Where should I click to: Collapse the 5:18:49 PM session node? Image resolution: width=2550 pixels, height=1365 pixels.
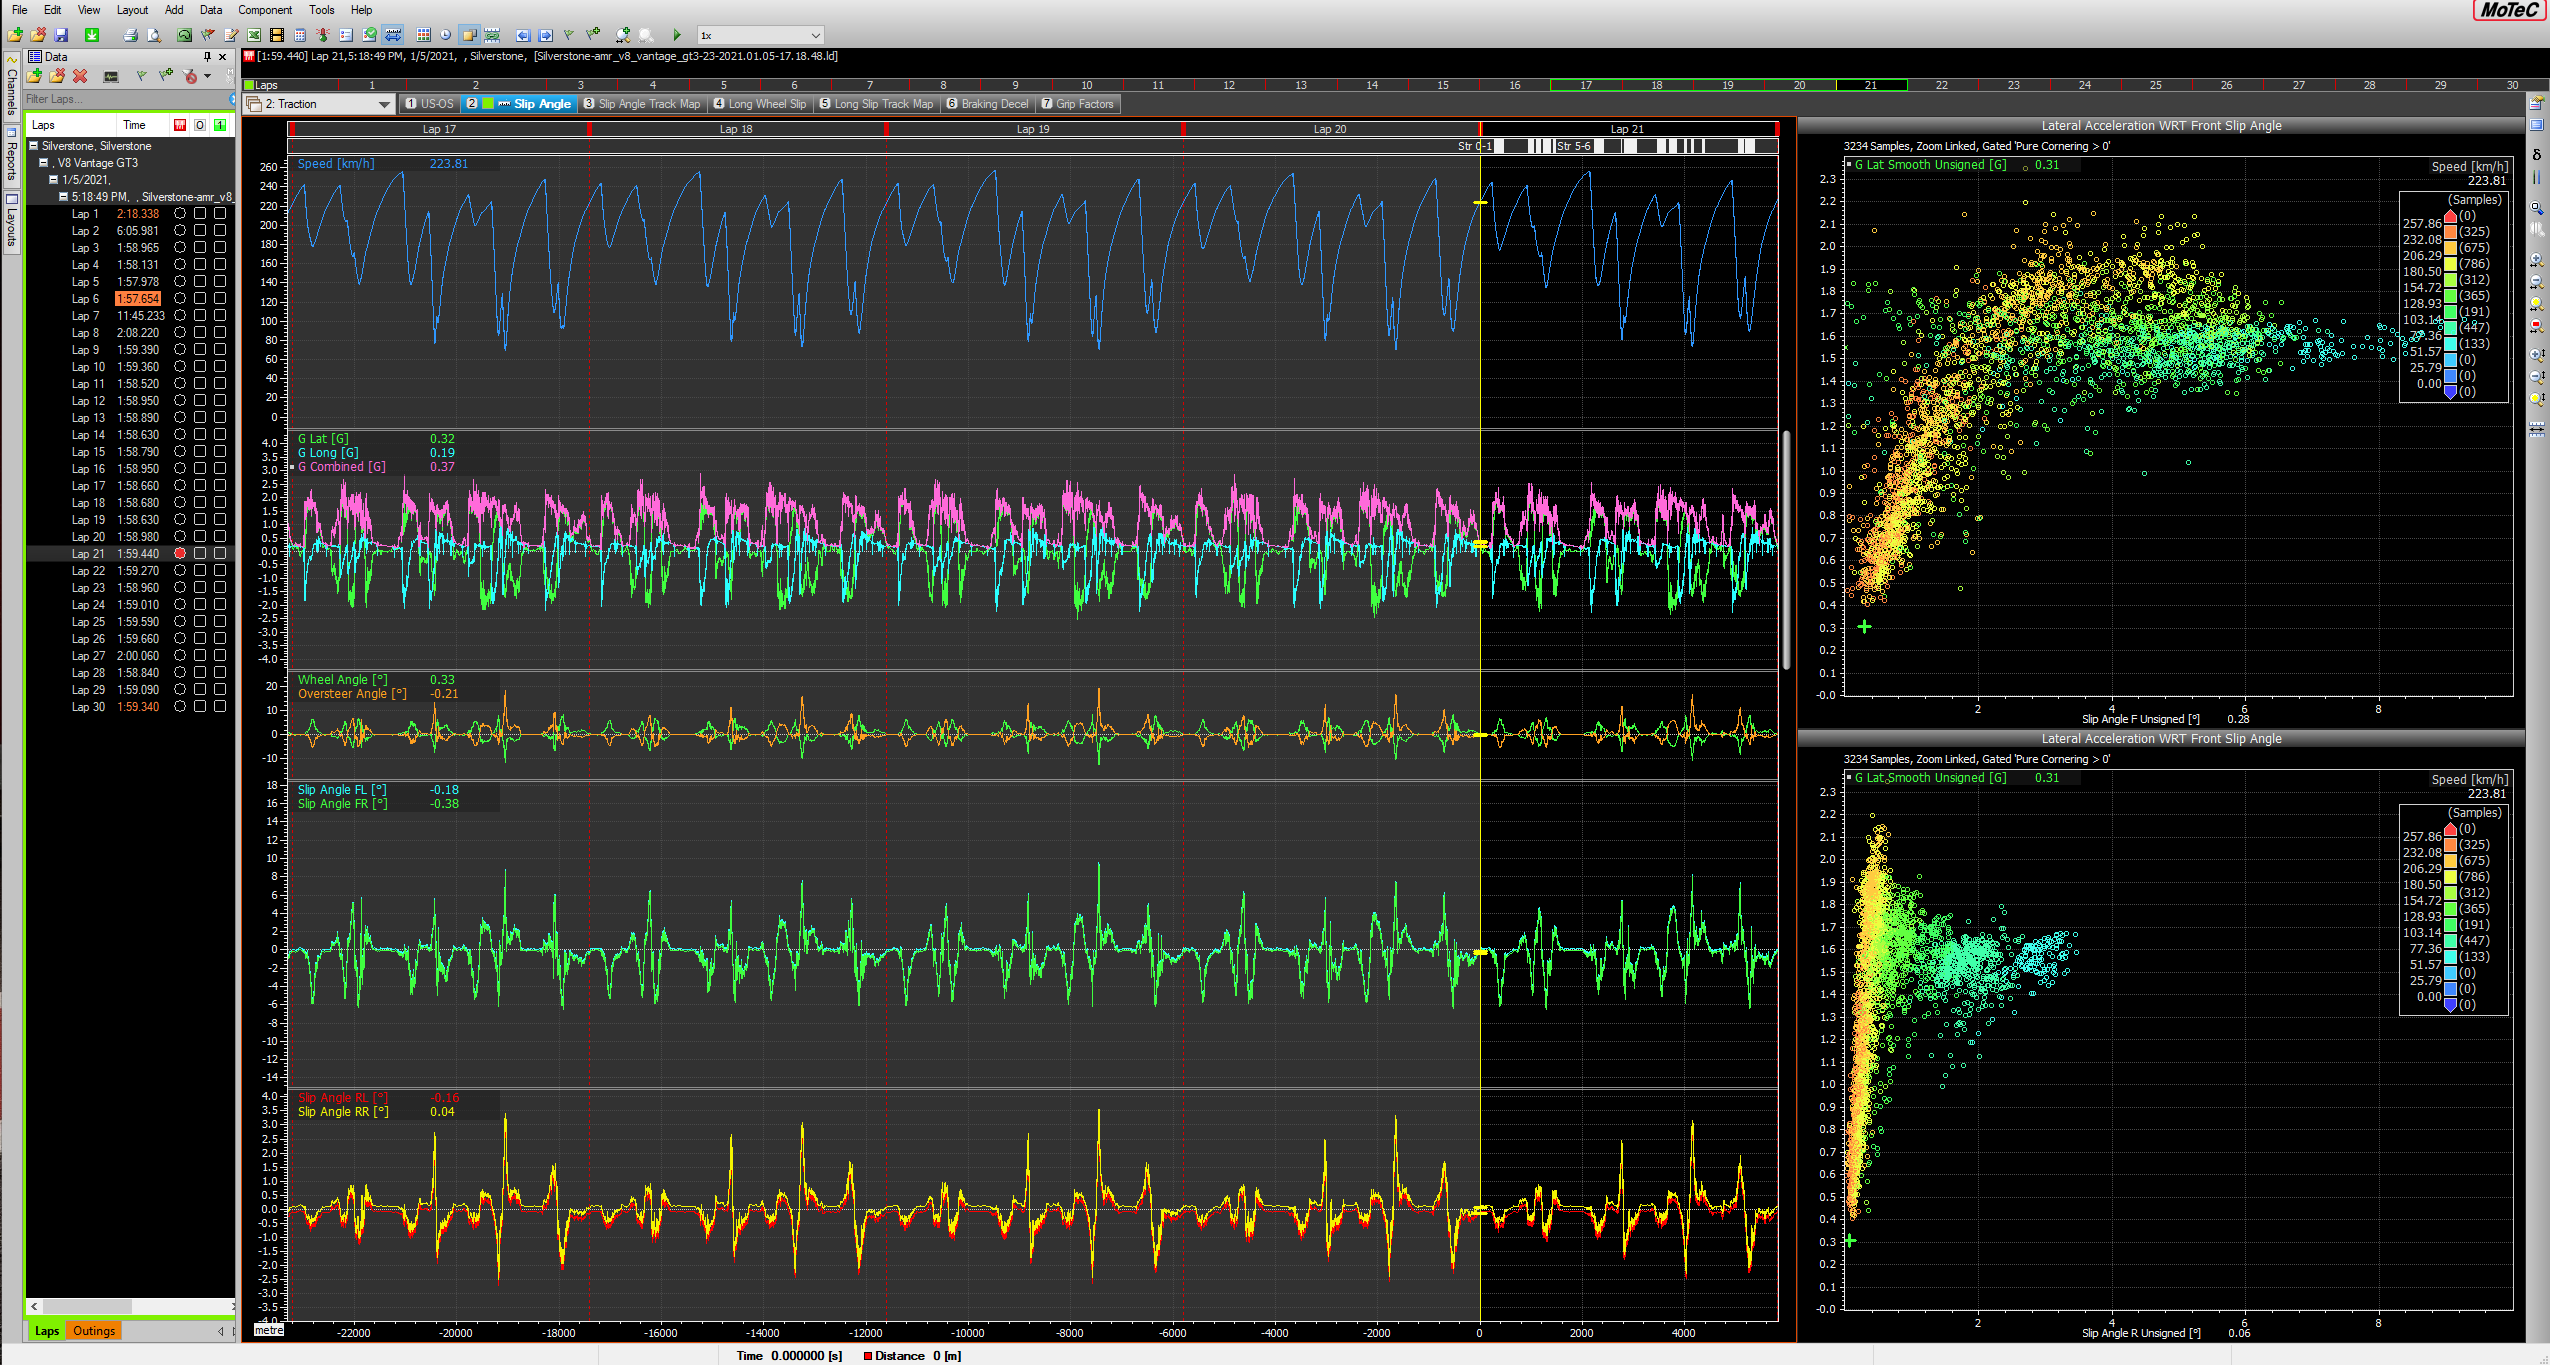point(63,197)
